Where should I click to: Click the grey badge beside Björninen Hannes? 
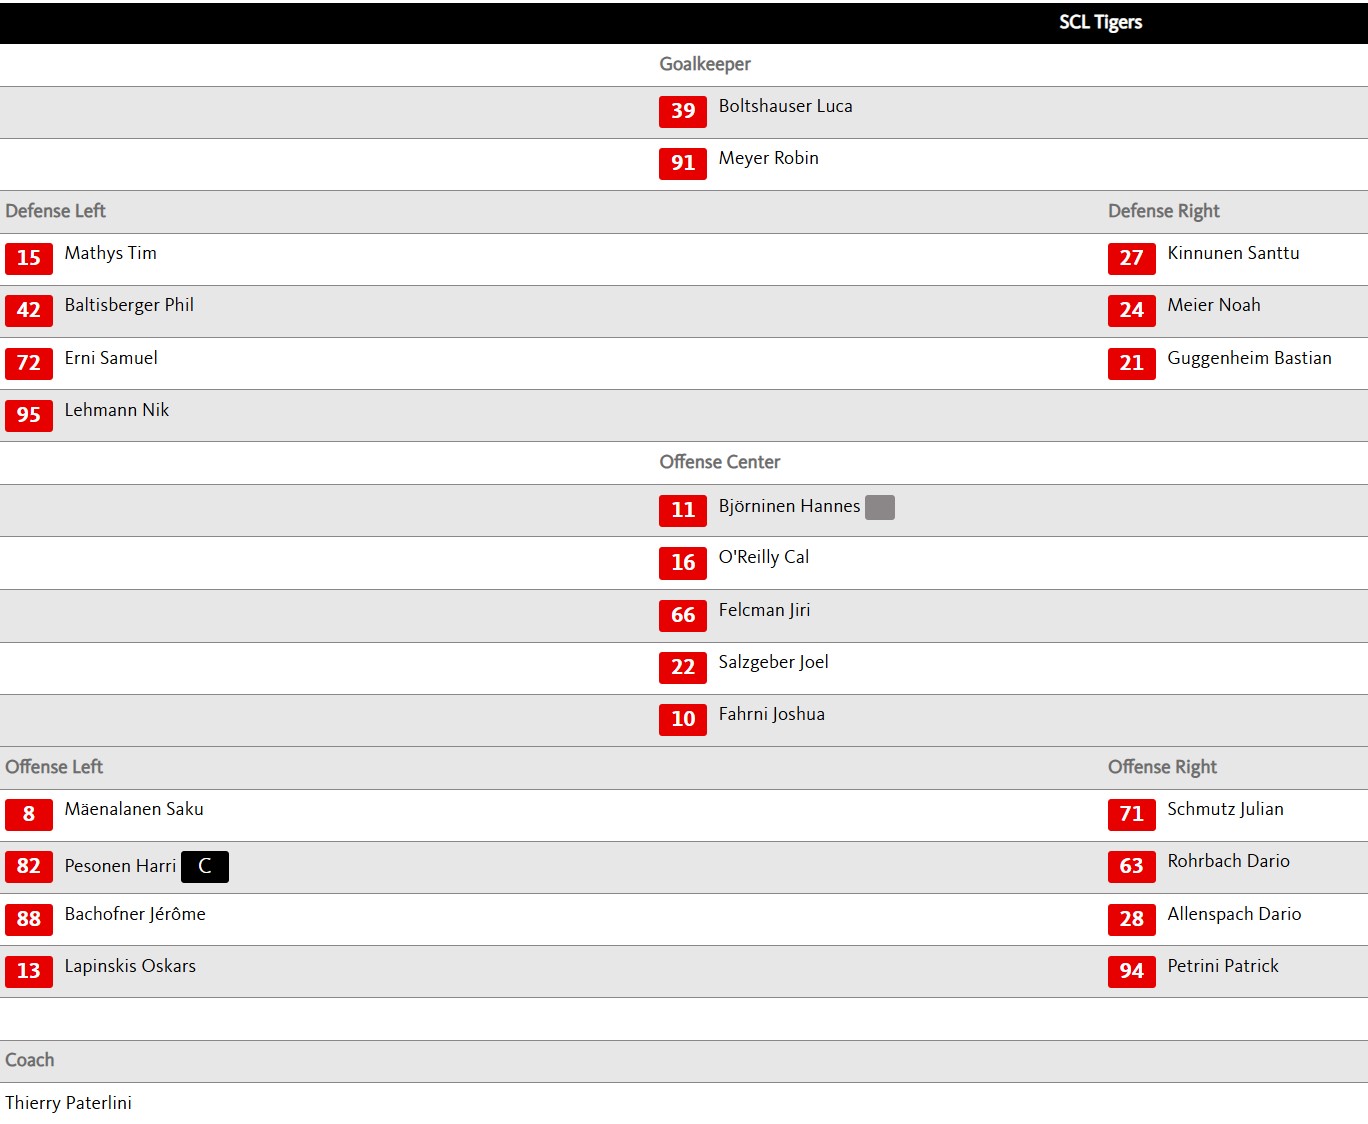(880, 508)
